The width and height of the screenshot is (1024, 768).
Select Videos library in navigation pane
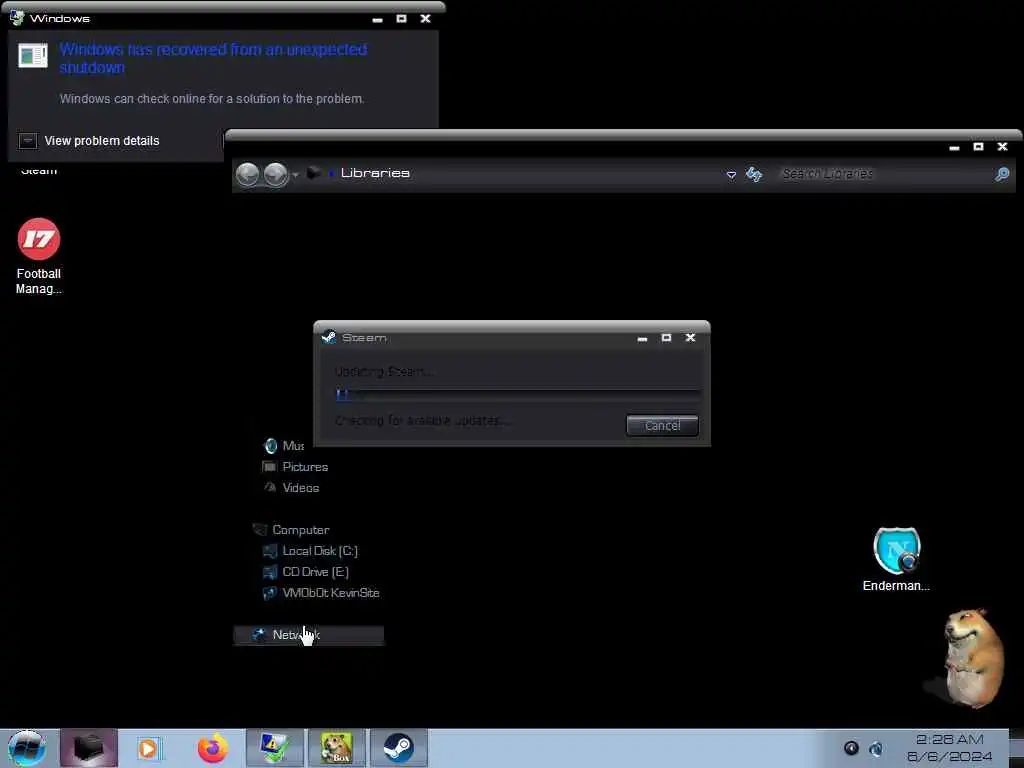[291, 488]
